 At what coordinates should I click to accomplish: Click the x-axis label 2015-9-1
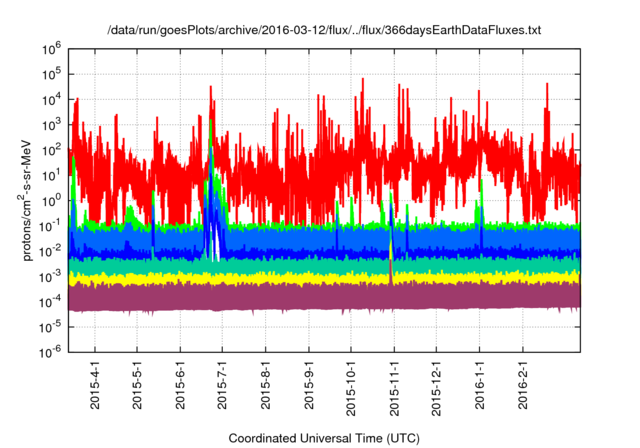309,385
